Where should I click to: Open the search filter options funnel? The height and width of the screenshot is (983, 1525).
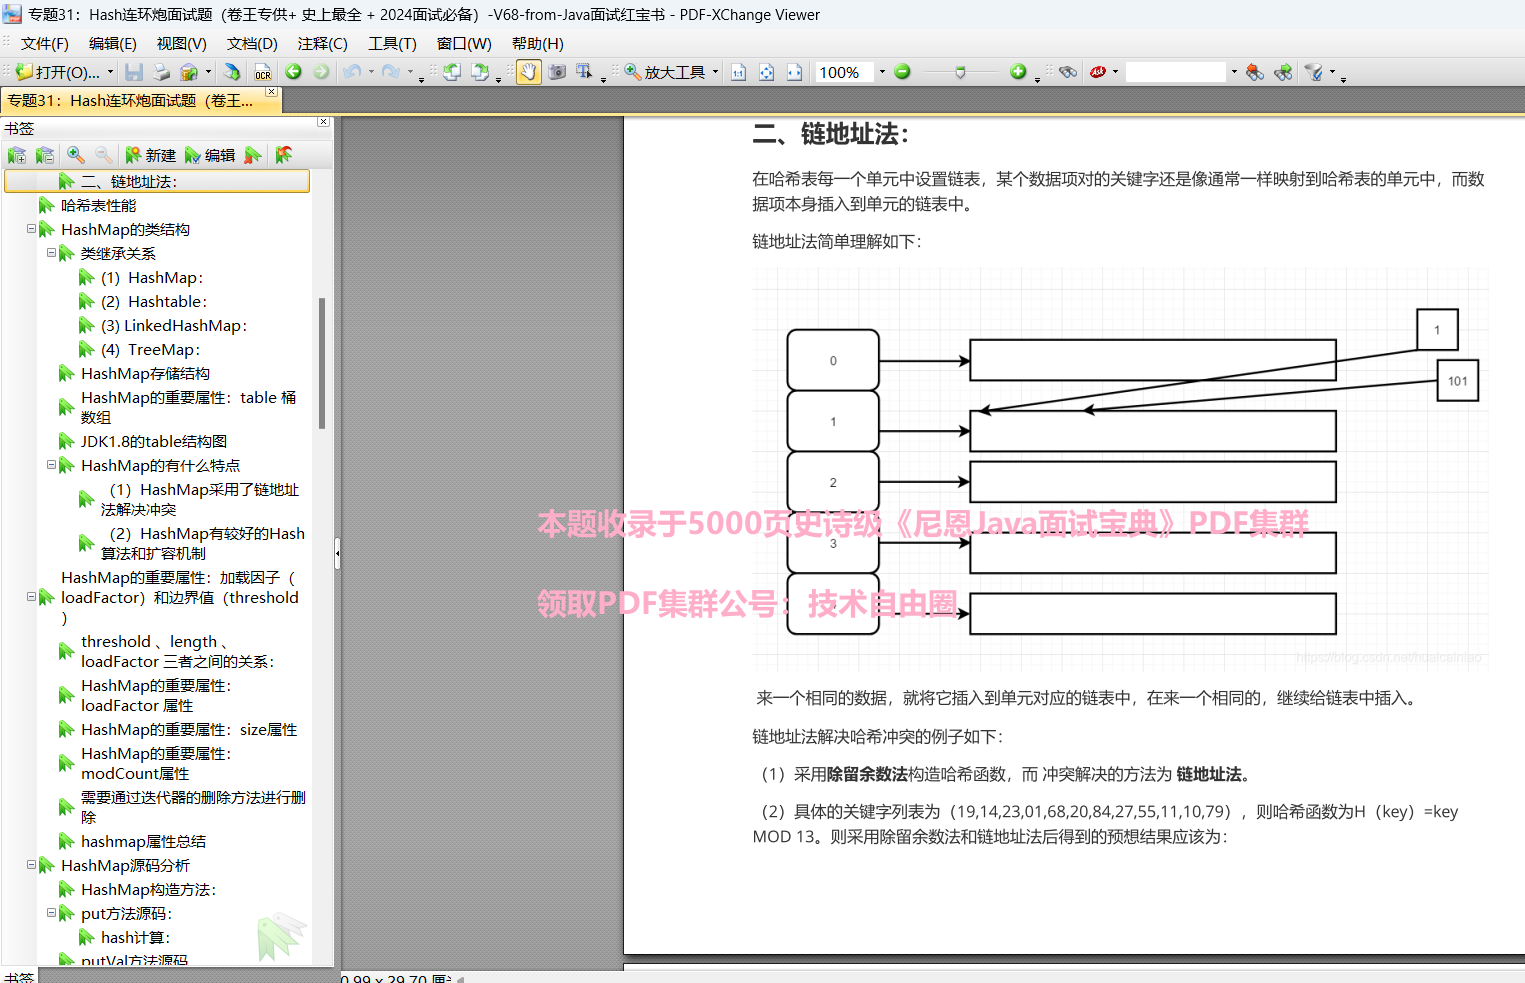[1315, 72]
